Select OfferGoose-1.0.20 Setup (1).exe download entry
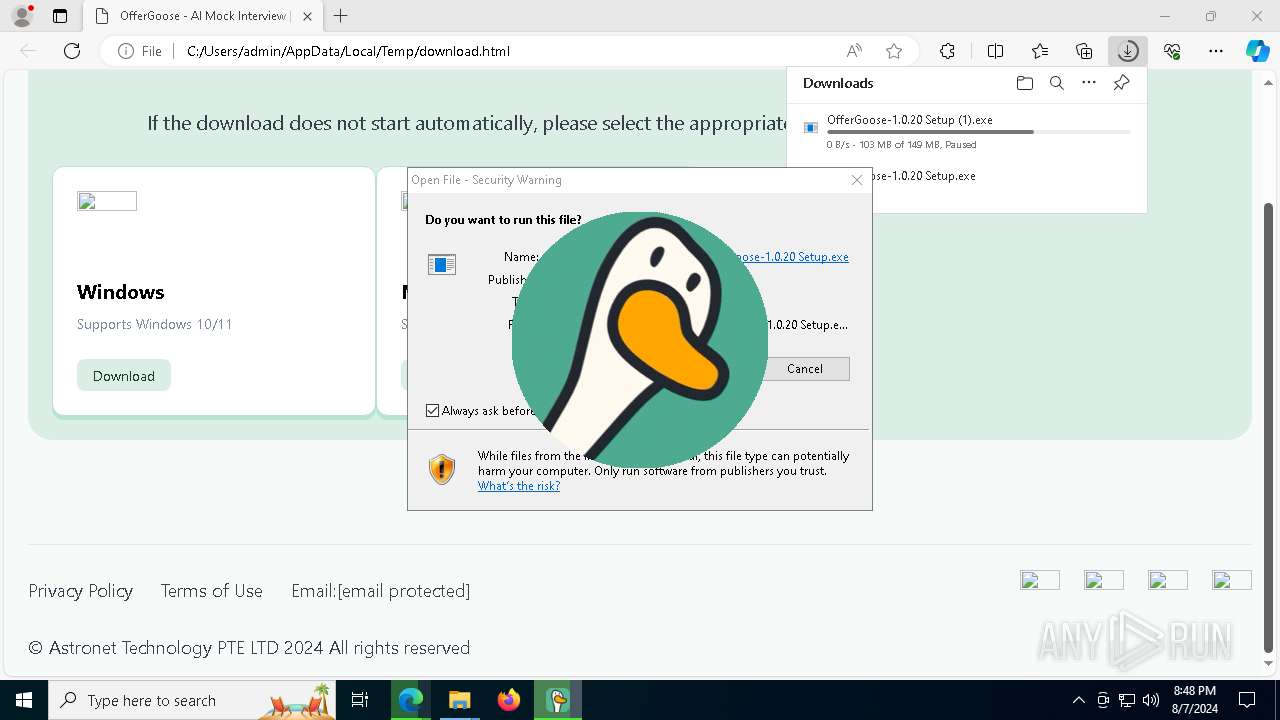This screenshot has width=1280, height=720. click(x=966, y=131)
